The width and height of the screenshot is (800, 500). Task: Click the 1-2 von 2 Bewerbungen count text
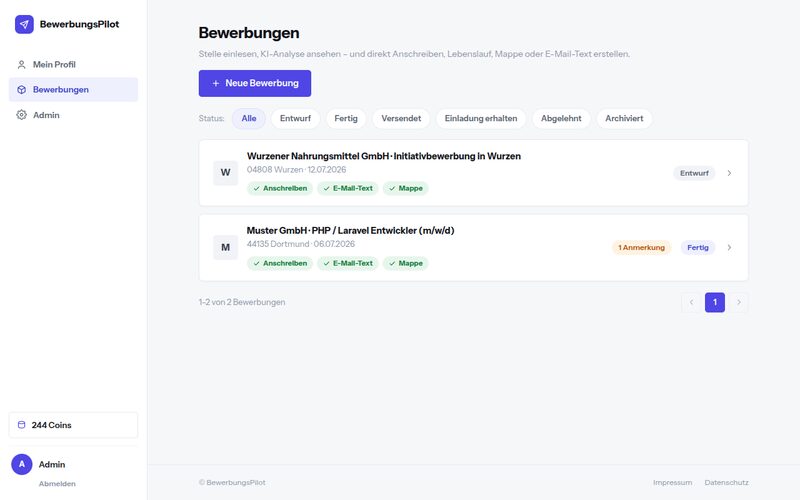coord(242,302)
